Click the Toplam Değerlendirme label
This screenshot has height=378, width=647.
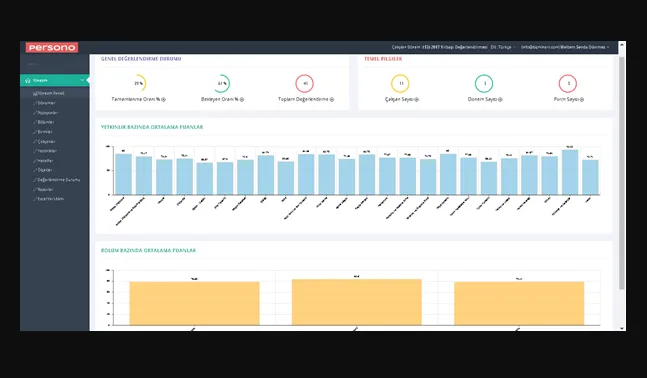[303, 99]
